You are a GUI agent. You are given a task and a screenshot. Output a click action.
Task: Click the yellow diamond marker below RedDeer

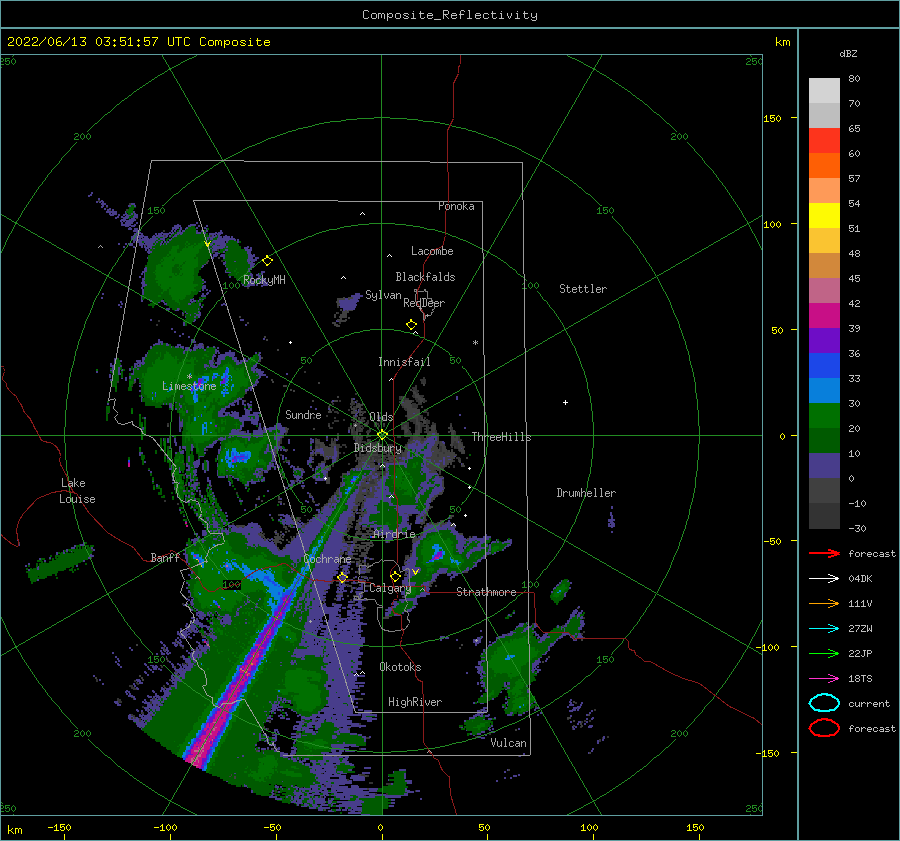tap(411, 325)
